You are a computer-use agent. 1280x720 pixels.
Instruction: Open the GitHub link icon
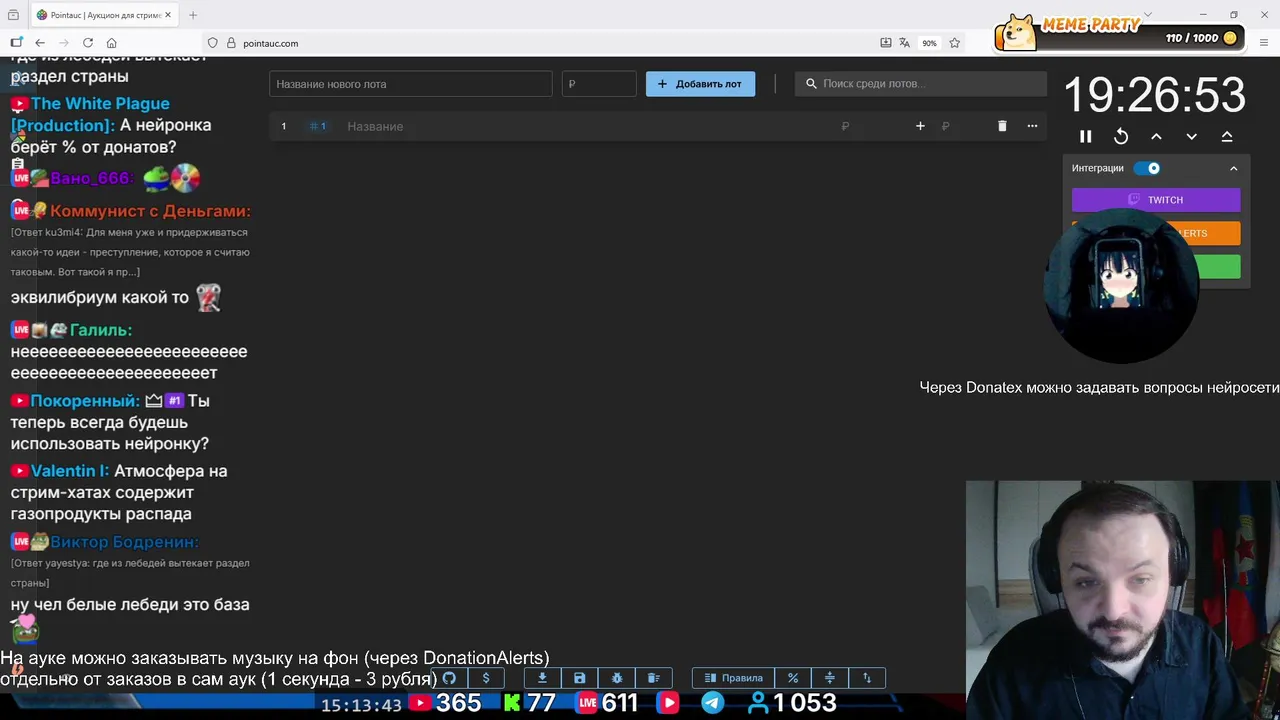(x=449, y=678)
